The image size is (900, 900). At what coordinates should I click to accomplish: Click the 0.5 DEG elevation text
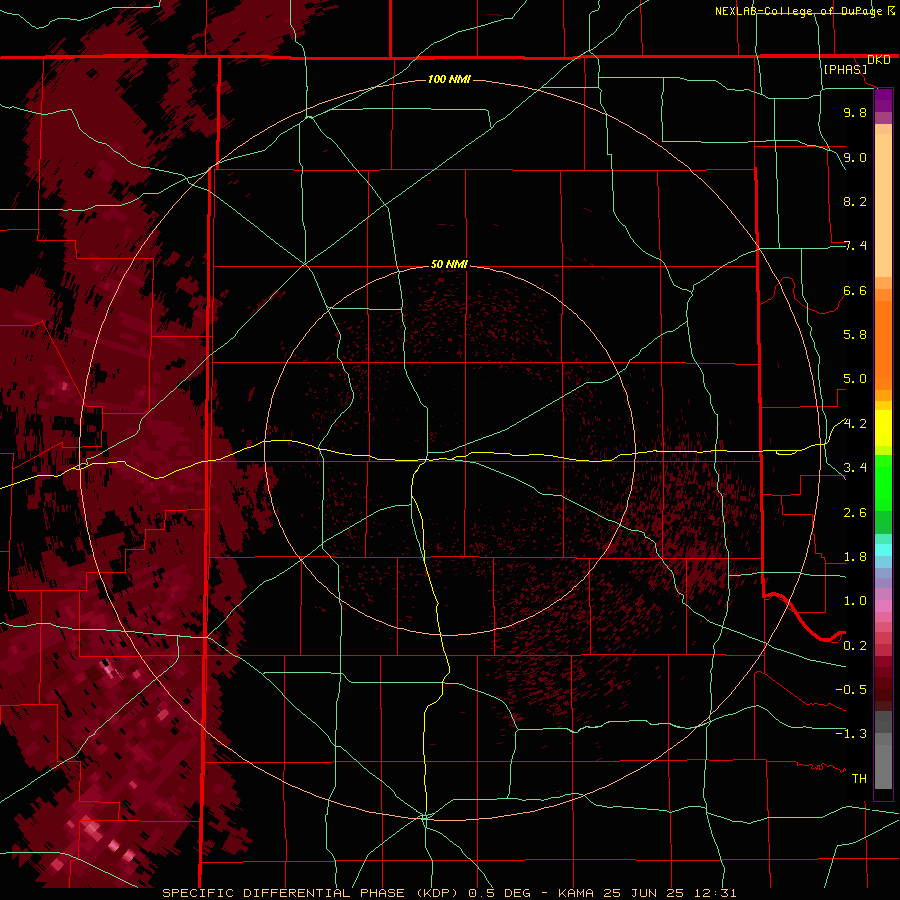pyautogui.click(x=499, y=893)
